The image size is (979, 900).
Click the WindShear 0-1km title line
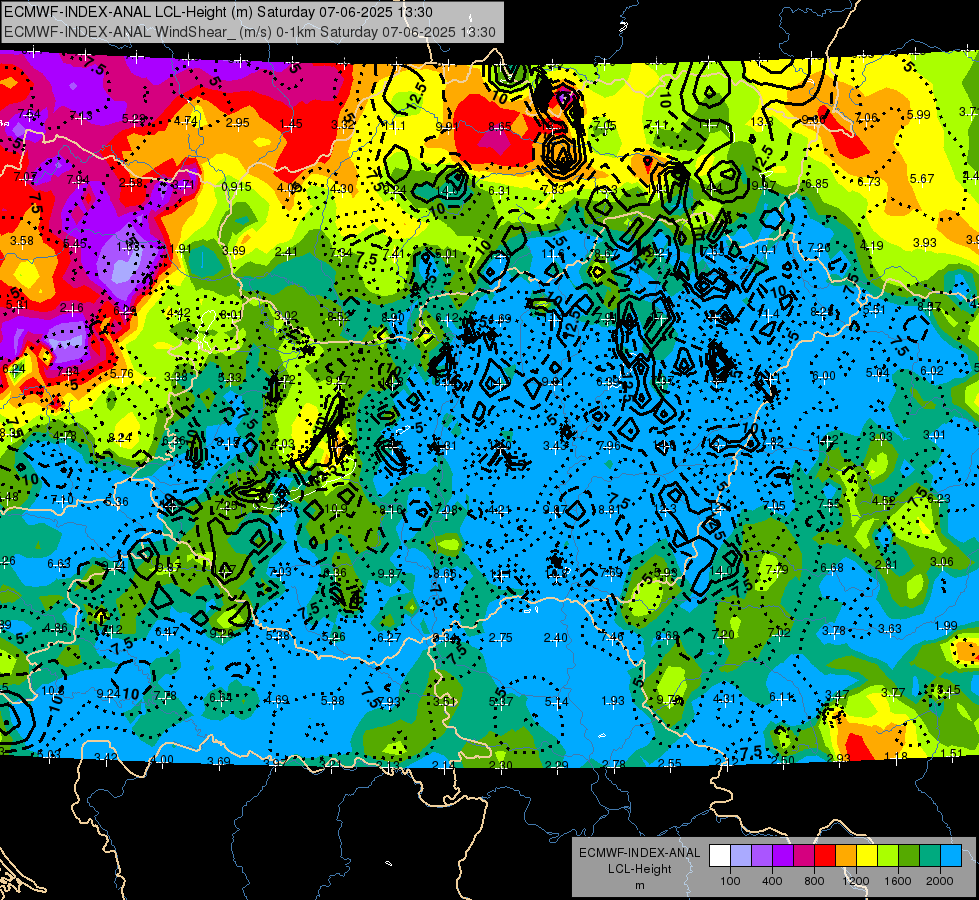(x=250, y=32)
